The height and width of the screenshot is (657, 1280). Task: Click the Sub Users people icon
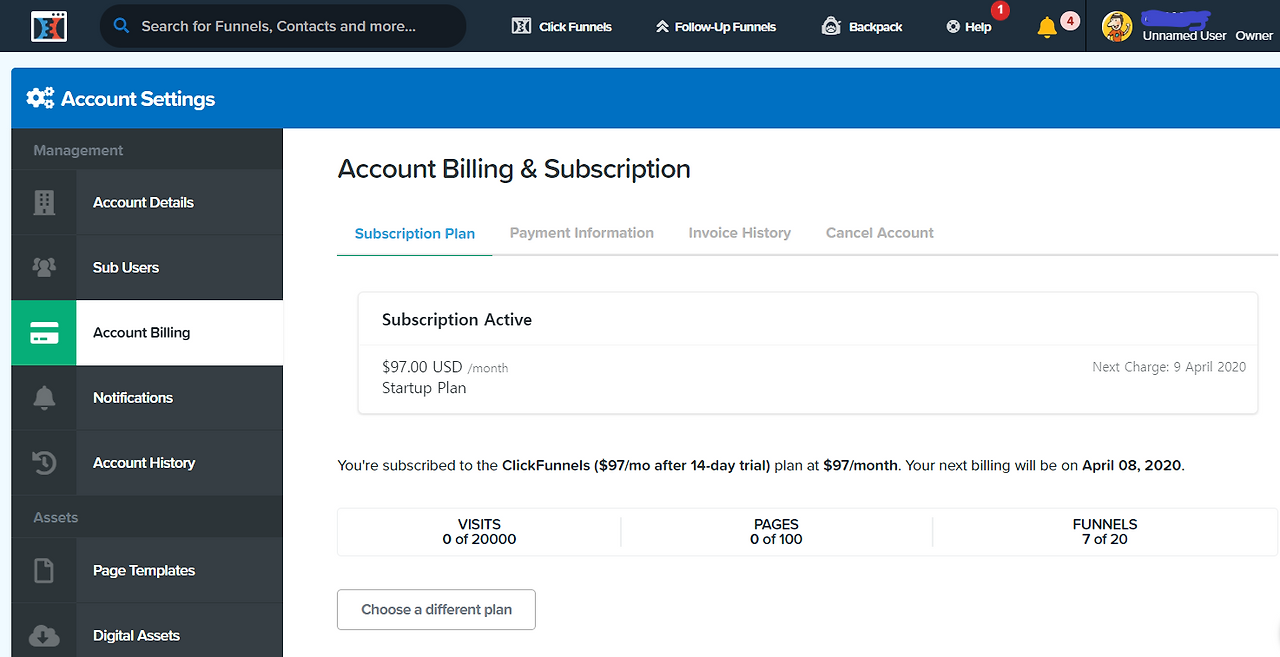[x=44, y=267]
